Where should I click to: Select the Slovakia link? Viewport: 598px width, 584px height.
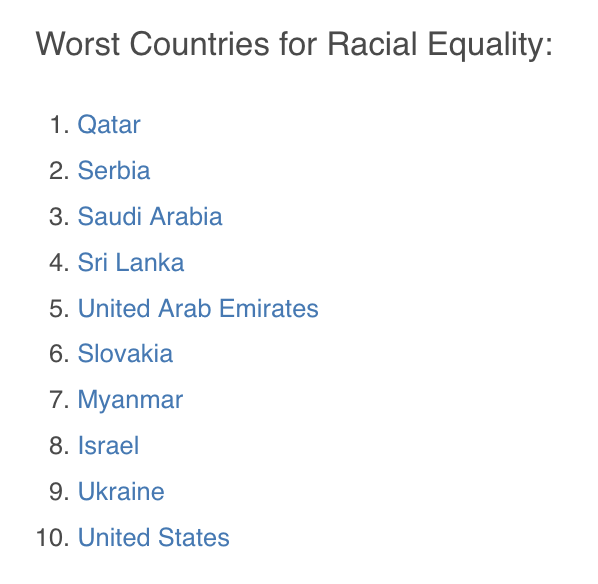(x=125, y=353)
